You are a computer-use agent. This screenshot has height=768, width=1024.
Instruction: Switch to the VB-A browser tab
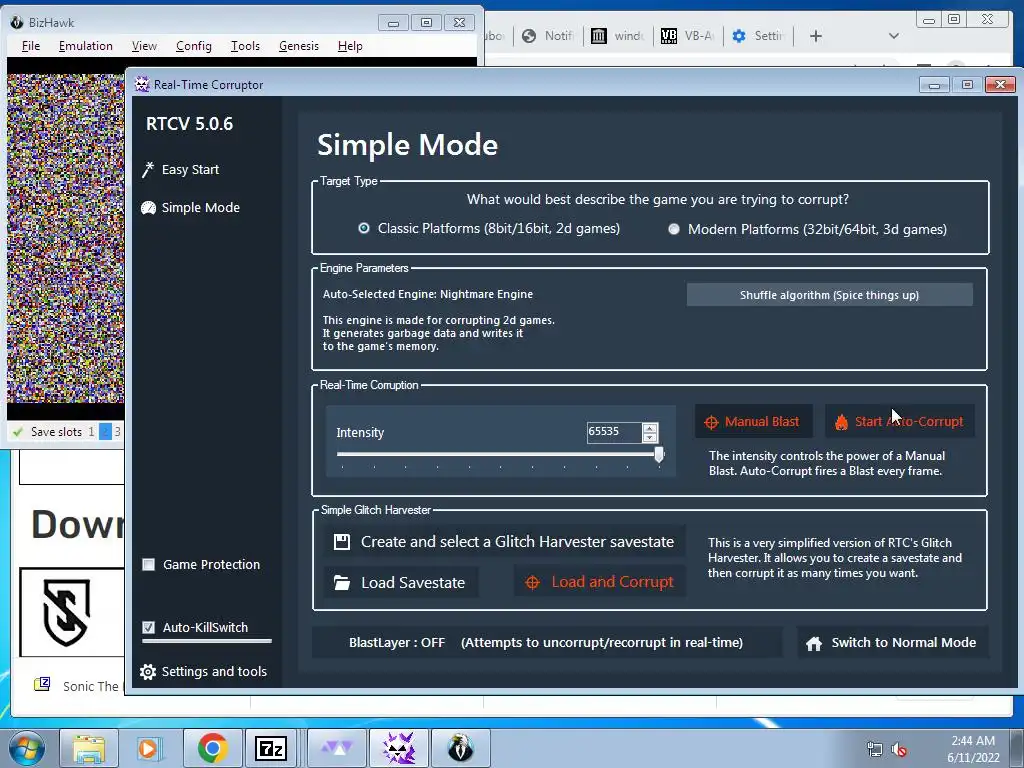click(687, 36)
